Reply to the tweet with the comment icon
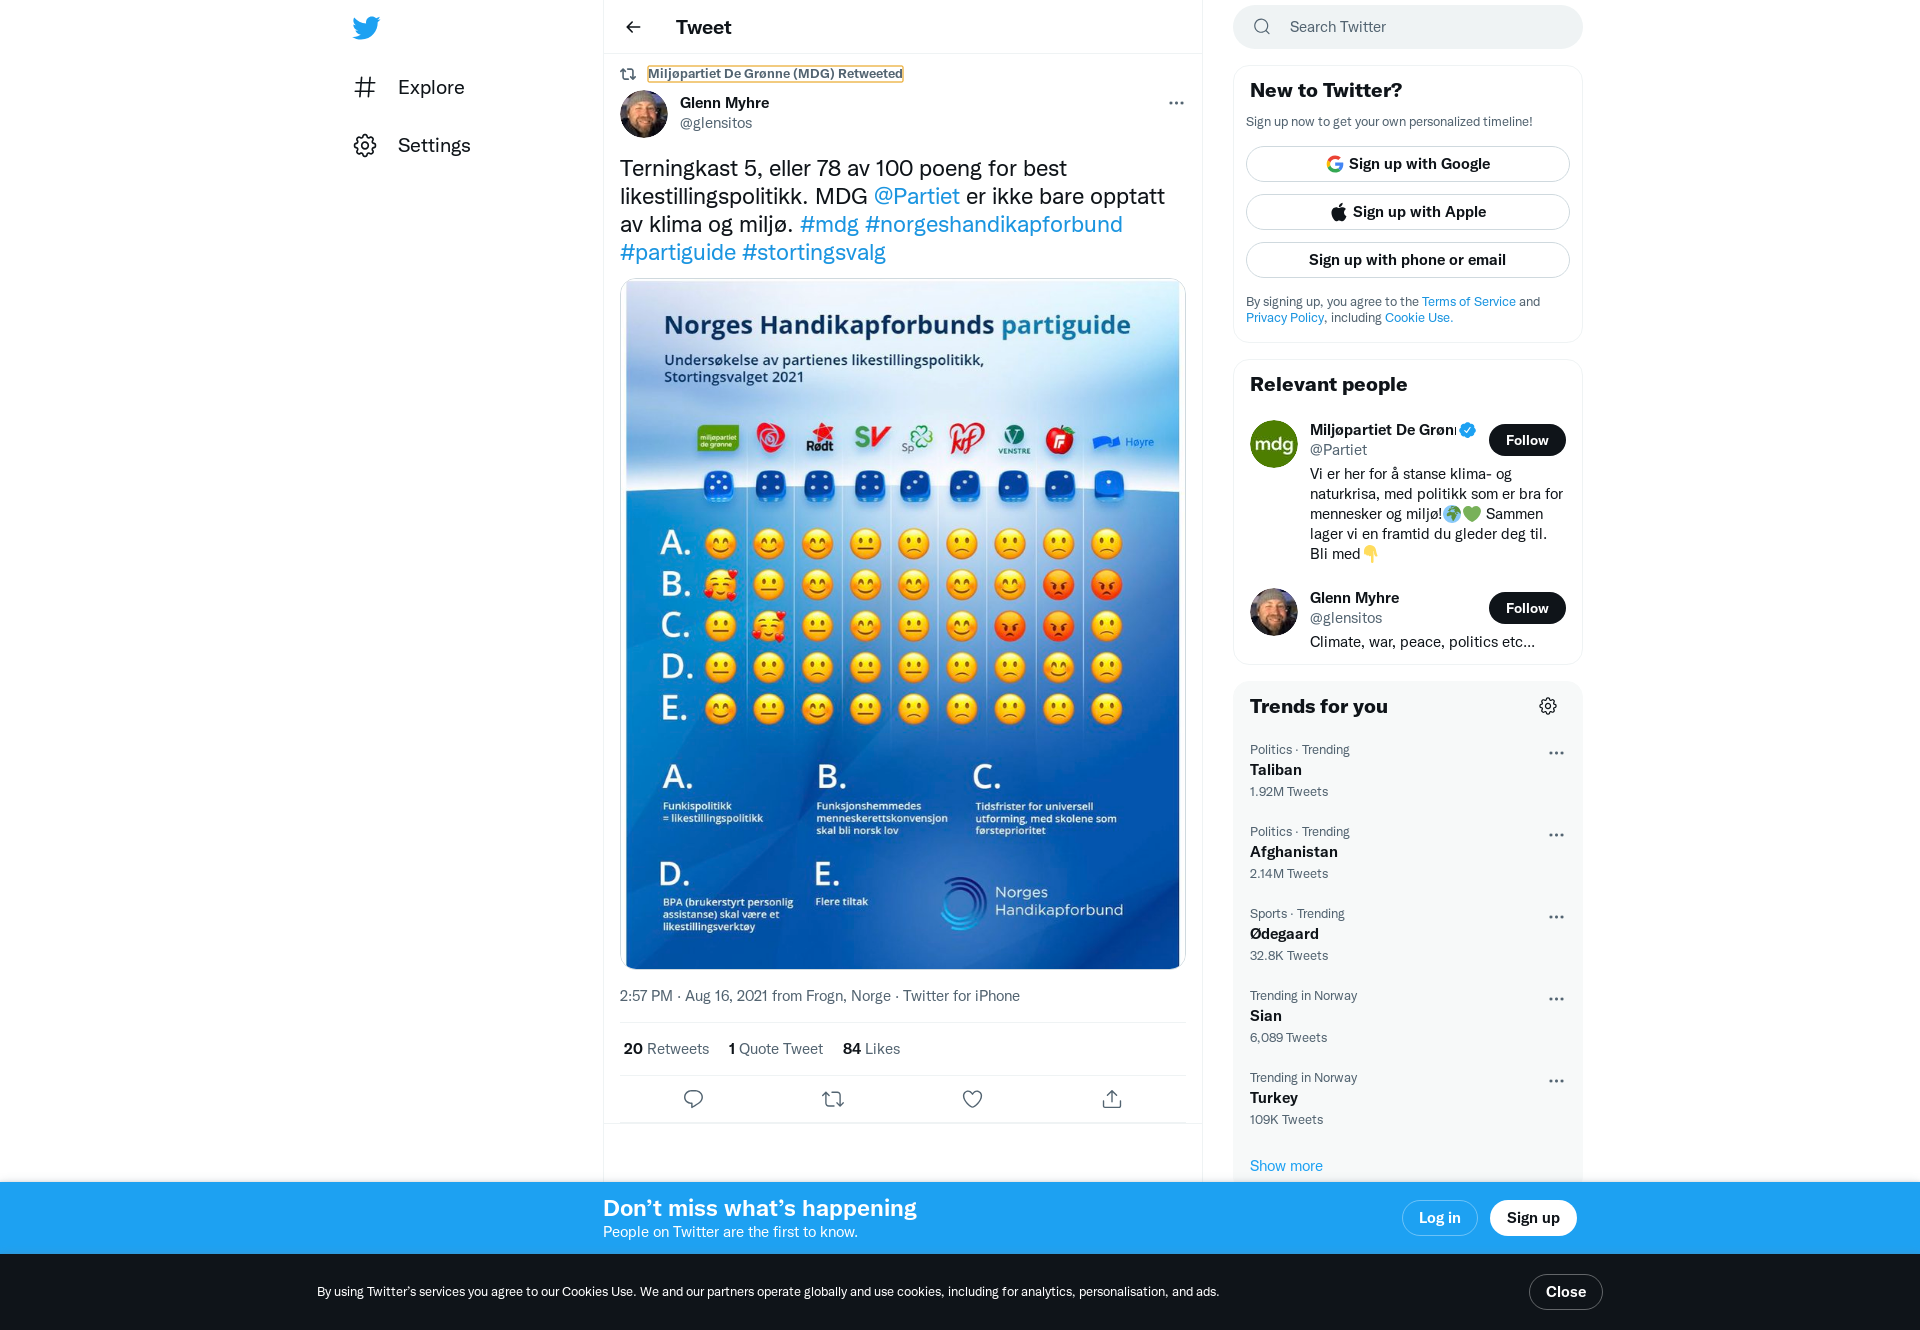 [x=693, y=1099]
